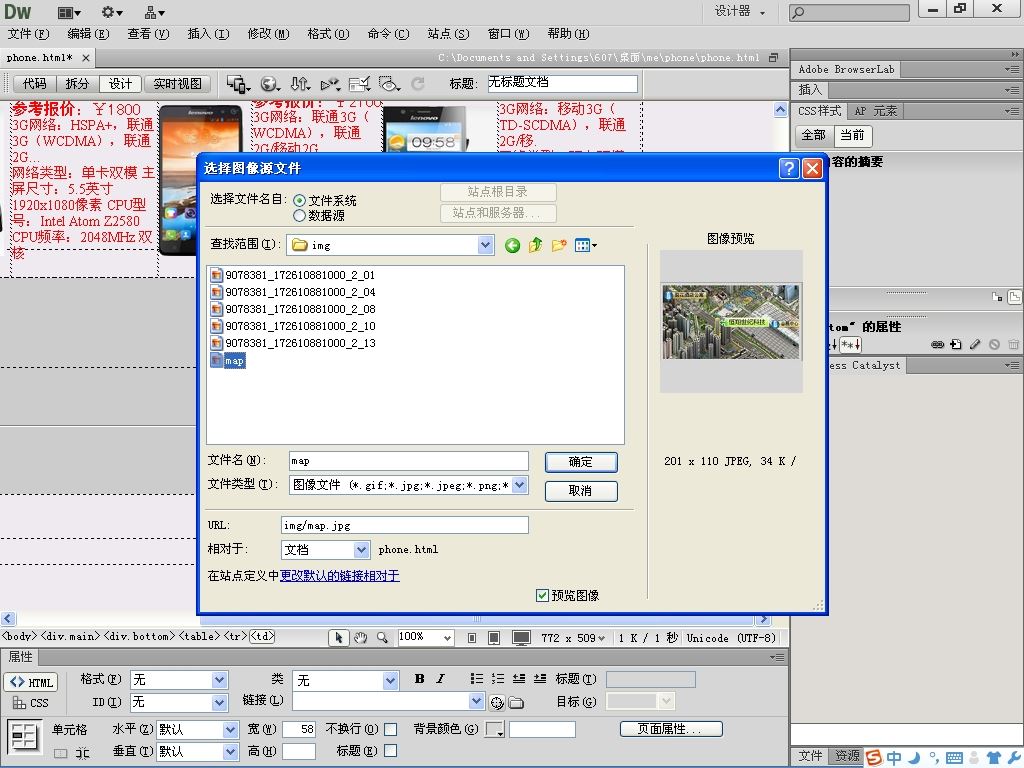Select the 文件系统 radio button
Image resolution: width=1024 pixels, height=768 pixels.
coord(299,200)
